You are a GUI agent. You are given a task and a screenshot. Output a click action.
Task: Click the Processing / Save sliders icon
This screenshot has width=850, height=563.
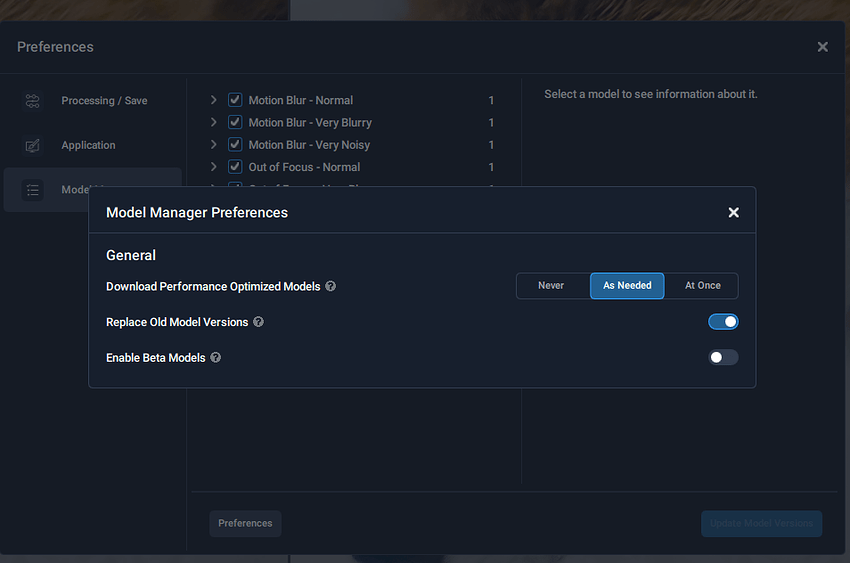tap(33, 101)
